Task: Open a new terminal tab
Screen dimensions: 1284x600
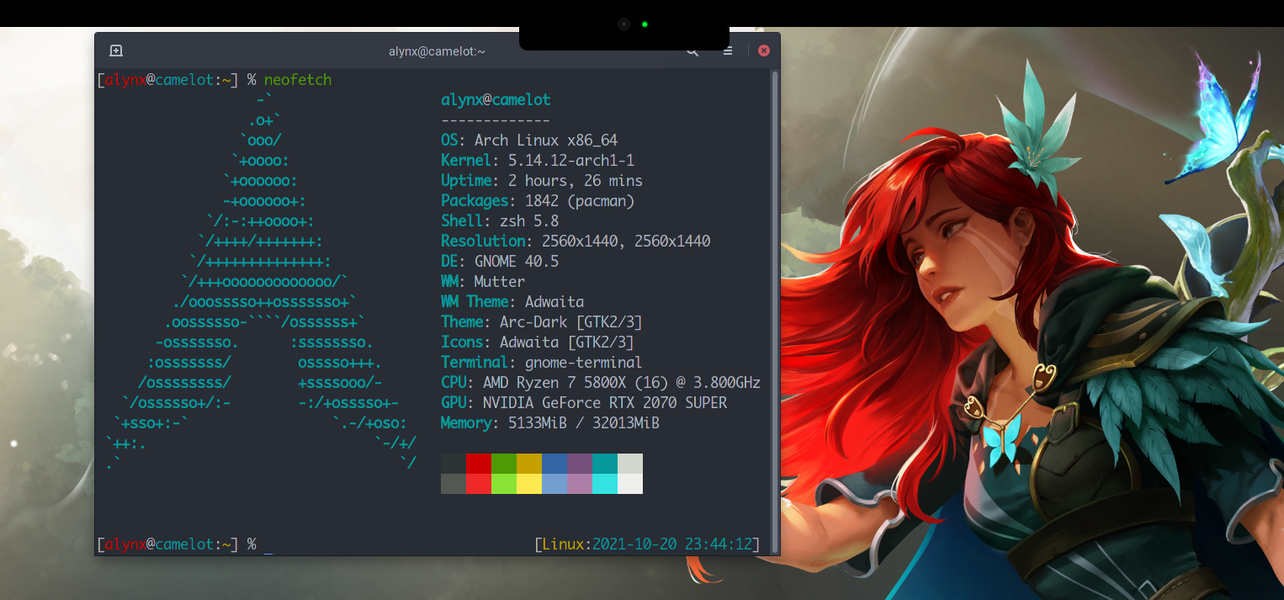Action: [x=116, y=50]
